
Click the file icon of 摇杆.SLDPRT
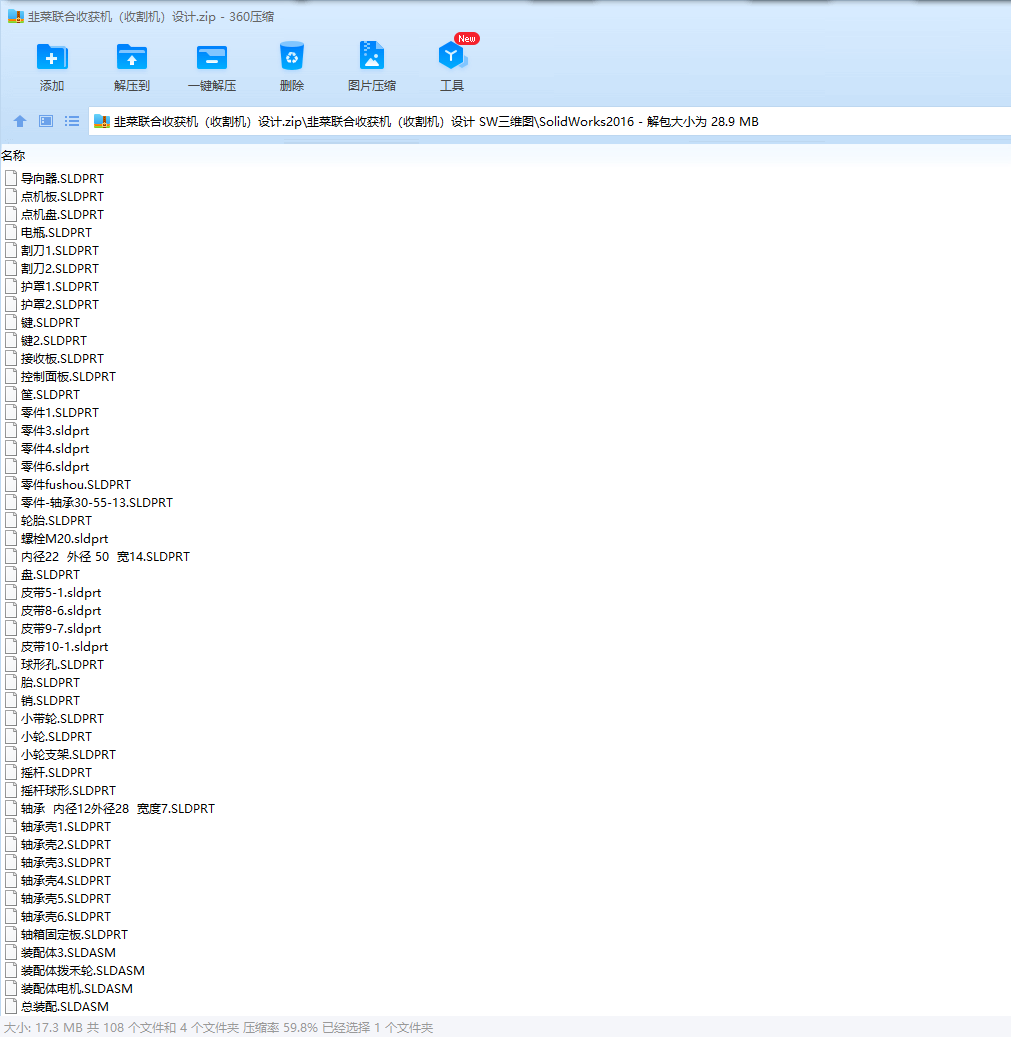11,772
